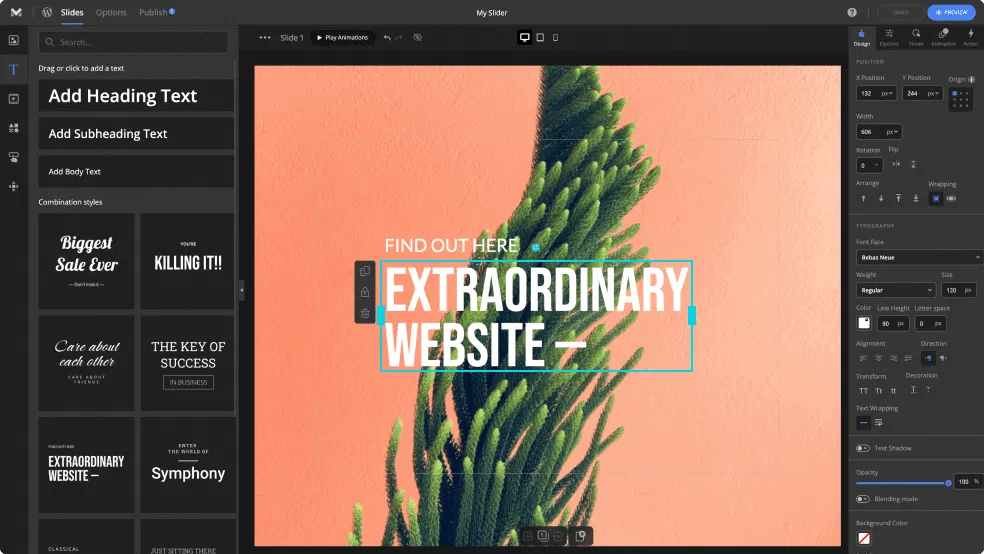Delete selected layer with trash icon
Image resolution: width=984 pixels, height=554 pixels.
point(365,313)
